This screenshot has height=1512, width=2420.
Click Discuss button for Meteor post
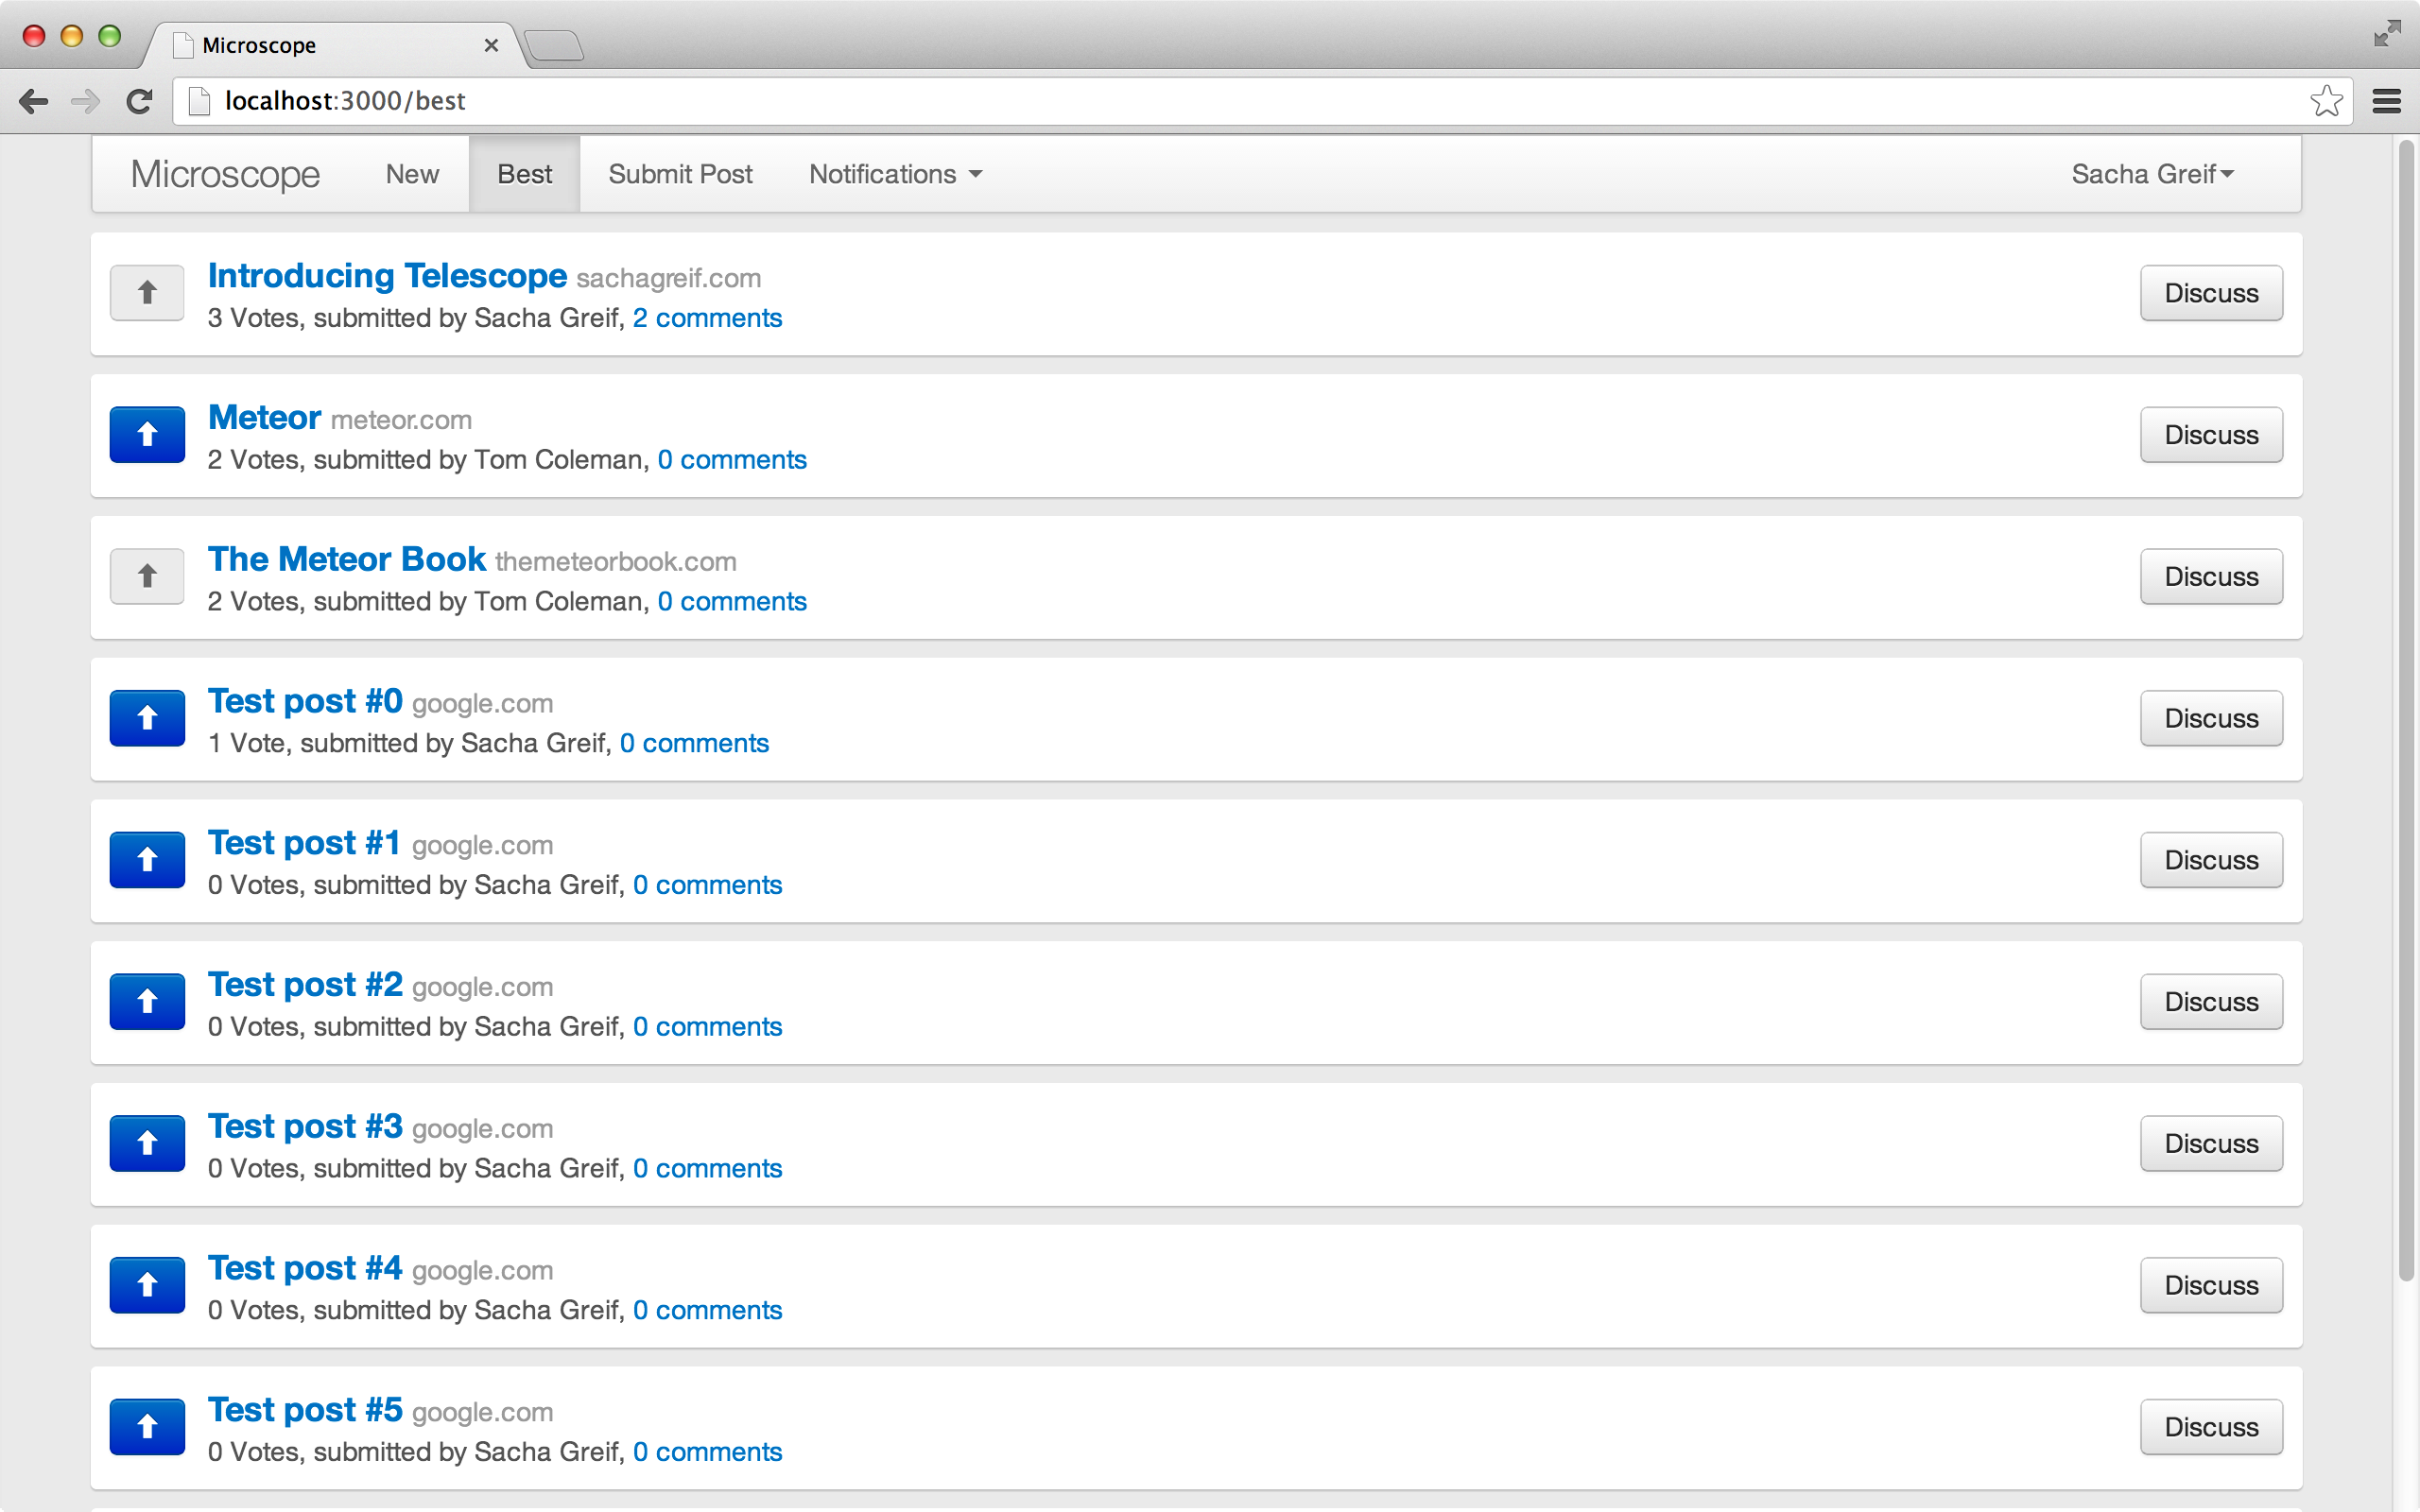point(2210,434)
